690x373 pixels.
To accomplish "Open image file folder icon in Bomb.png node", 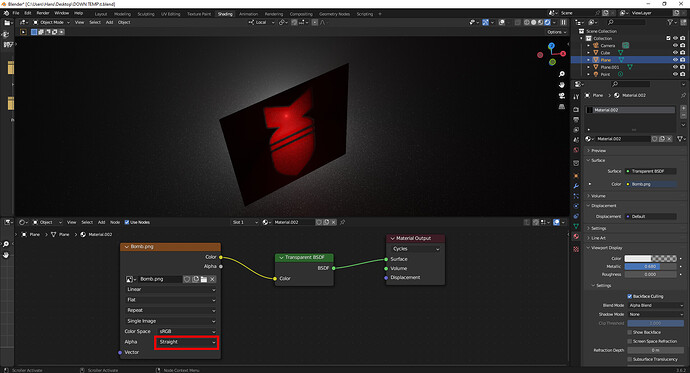I will point(204,279).
